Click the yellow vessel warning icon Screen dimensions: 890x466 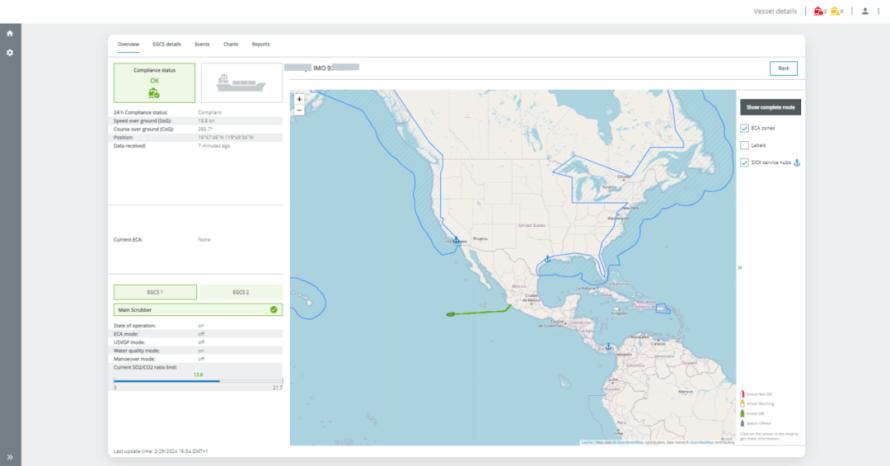point(836,11)
